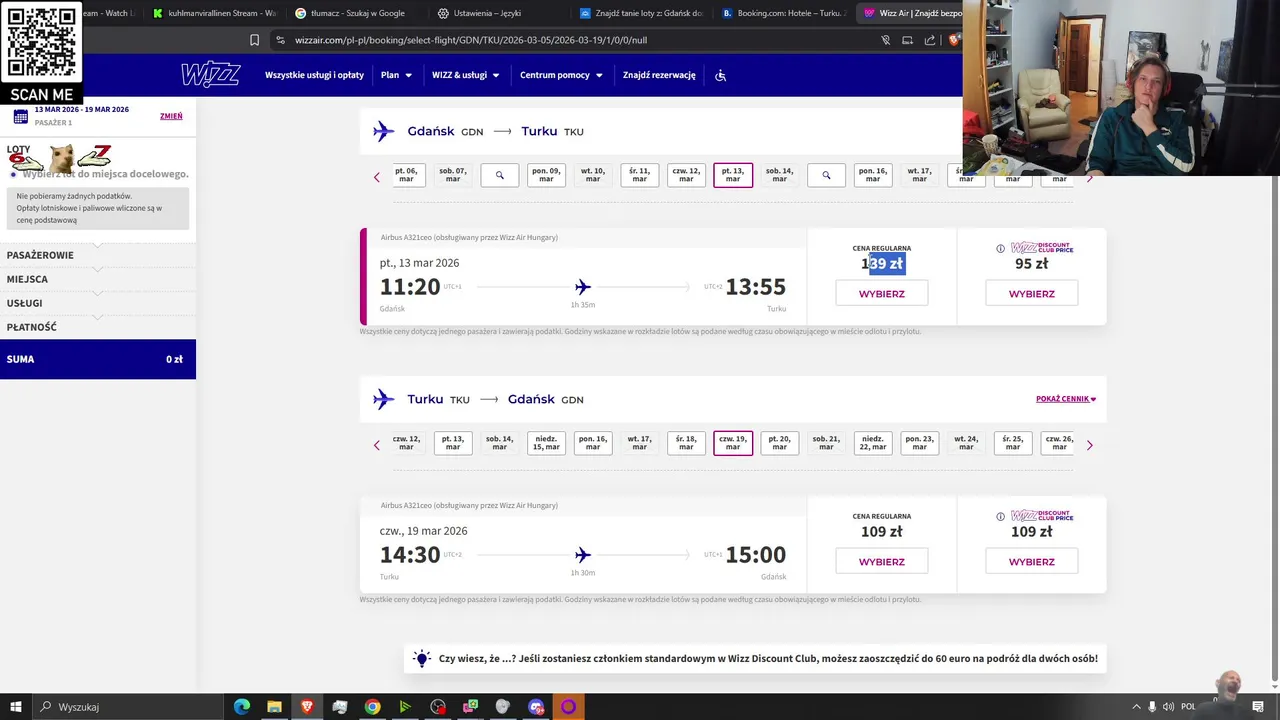
Task: Select return date pon. 16, mar
Action: [x=593, y=443]
